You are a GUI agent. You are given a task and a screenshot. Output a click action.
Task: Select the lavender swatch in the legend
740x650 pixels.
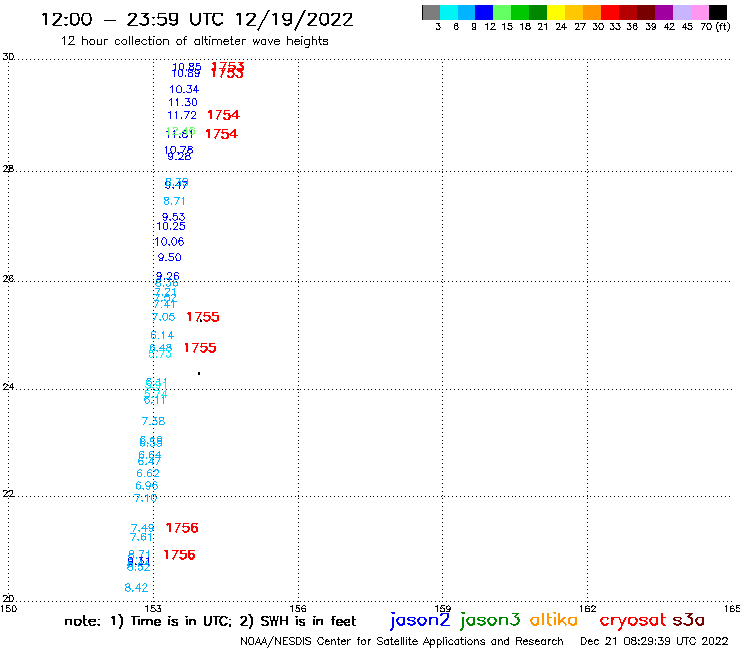point(681,12)
